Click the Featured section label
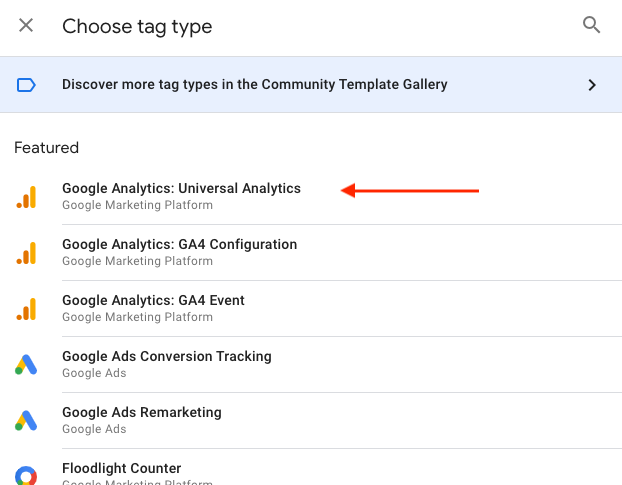 tap(46, 148)
